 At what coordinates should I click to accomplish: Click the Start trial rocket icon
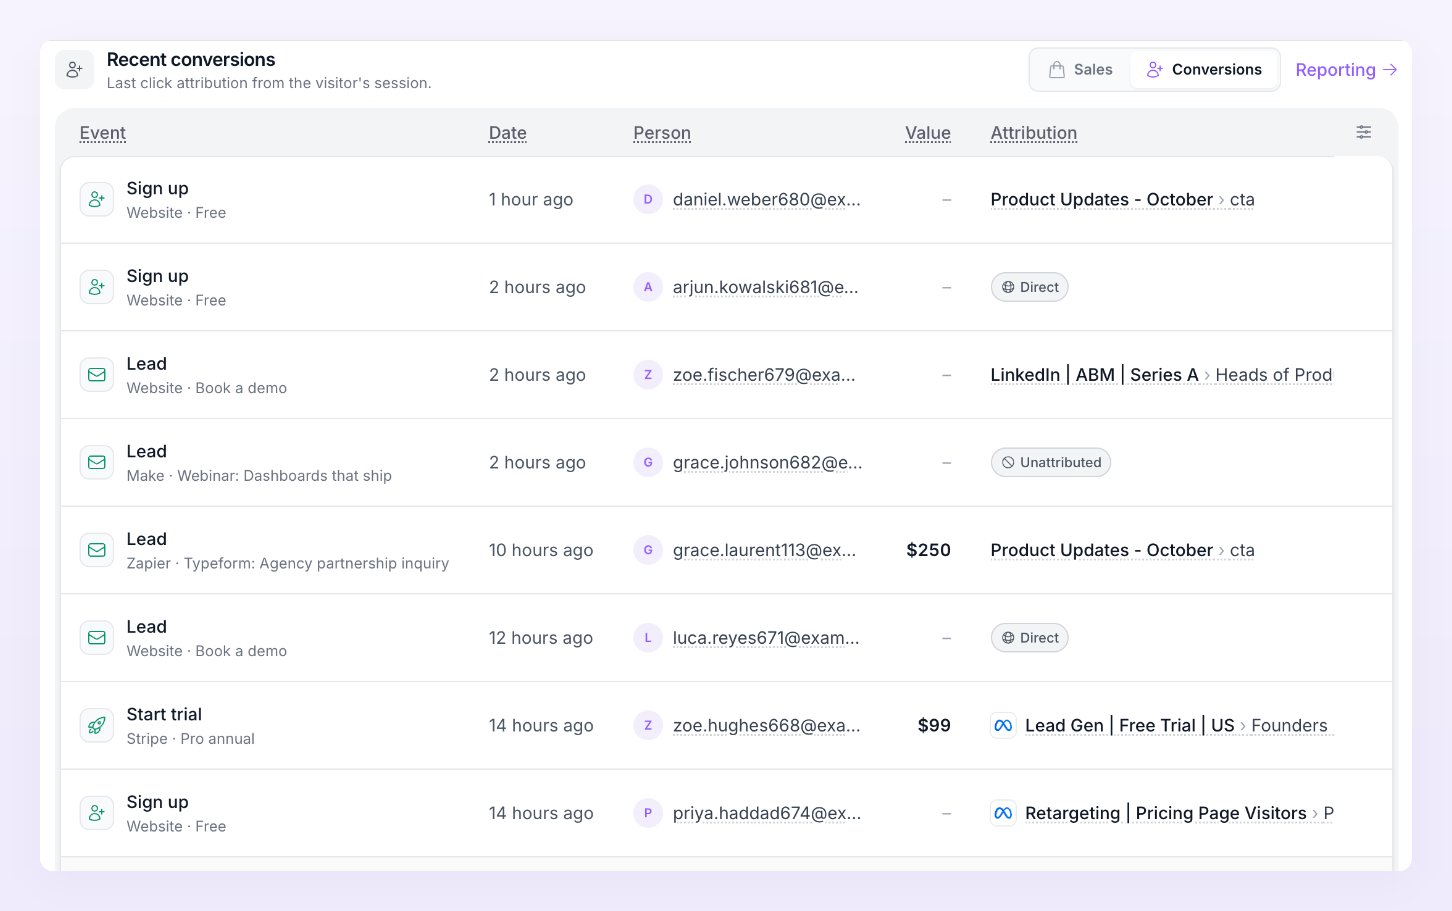pyautogui.click(x=97, y=726)
